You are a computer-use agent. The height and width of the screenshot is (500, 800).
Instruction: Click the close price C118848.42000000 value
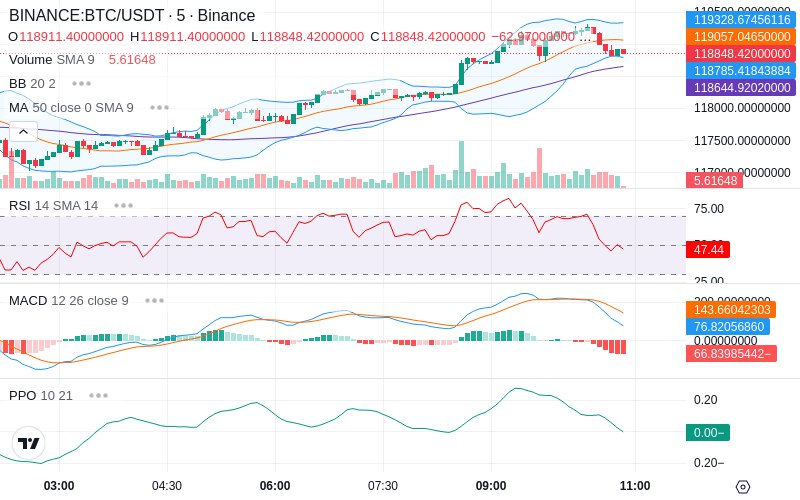(x=428, y=37)
